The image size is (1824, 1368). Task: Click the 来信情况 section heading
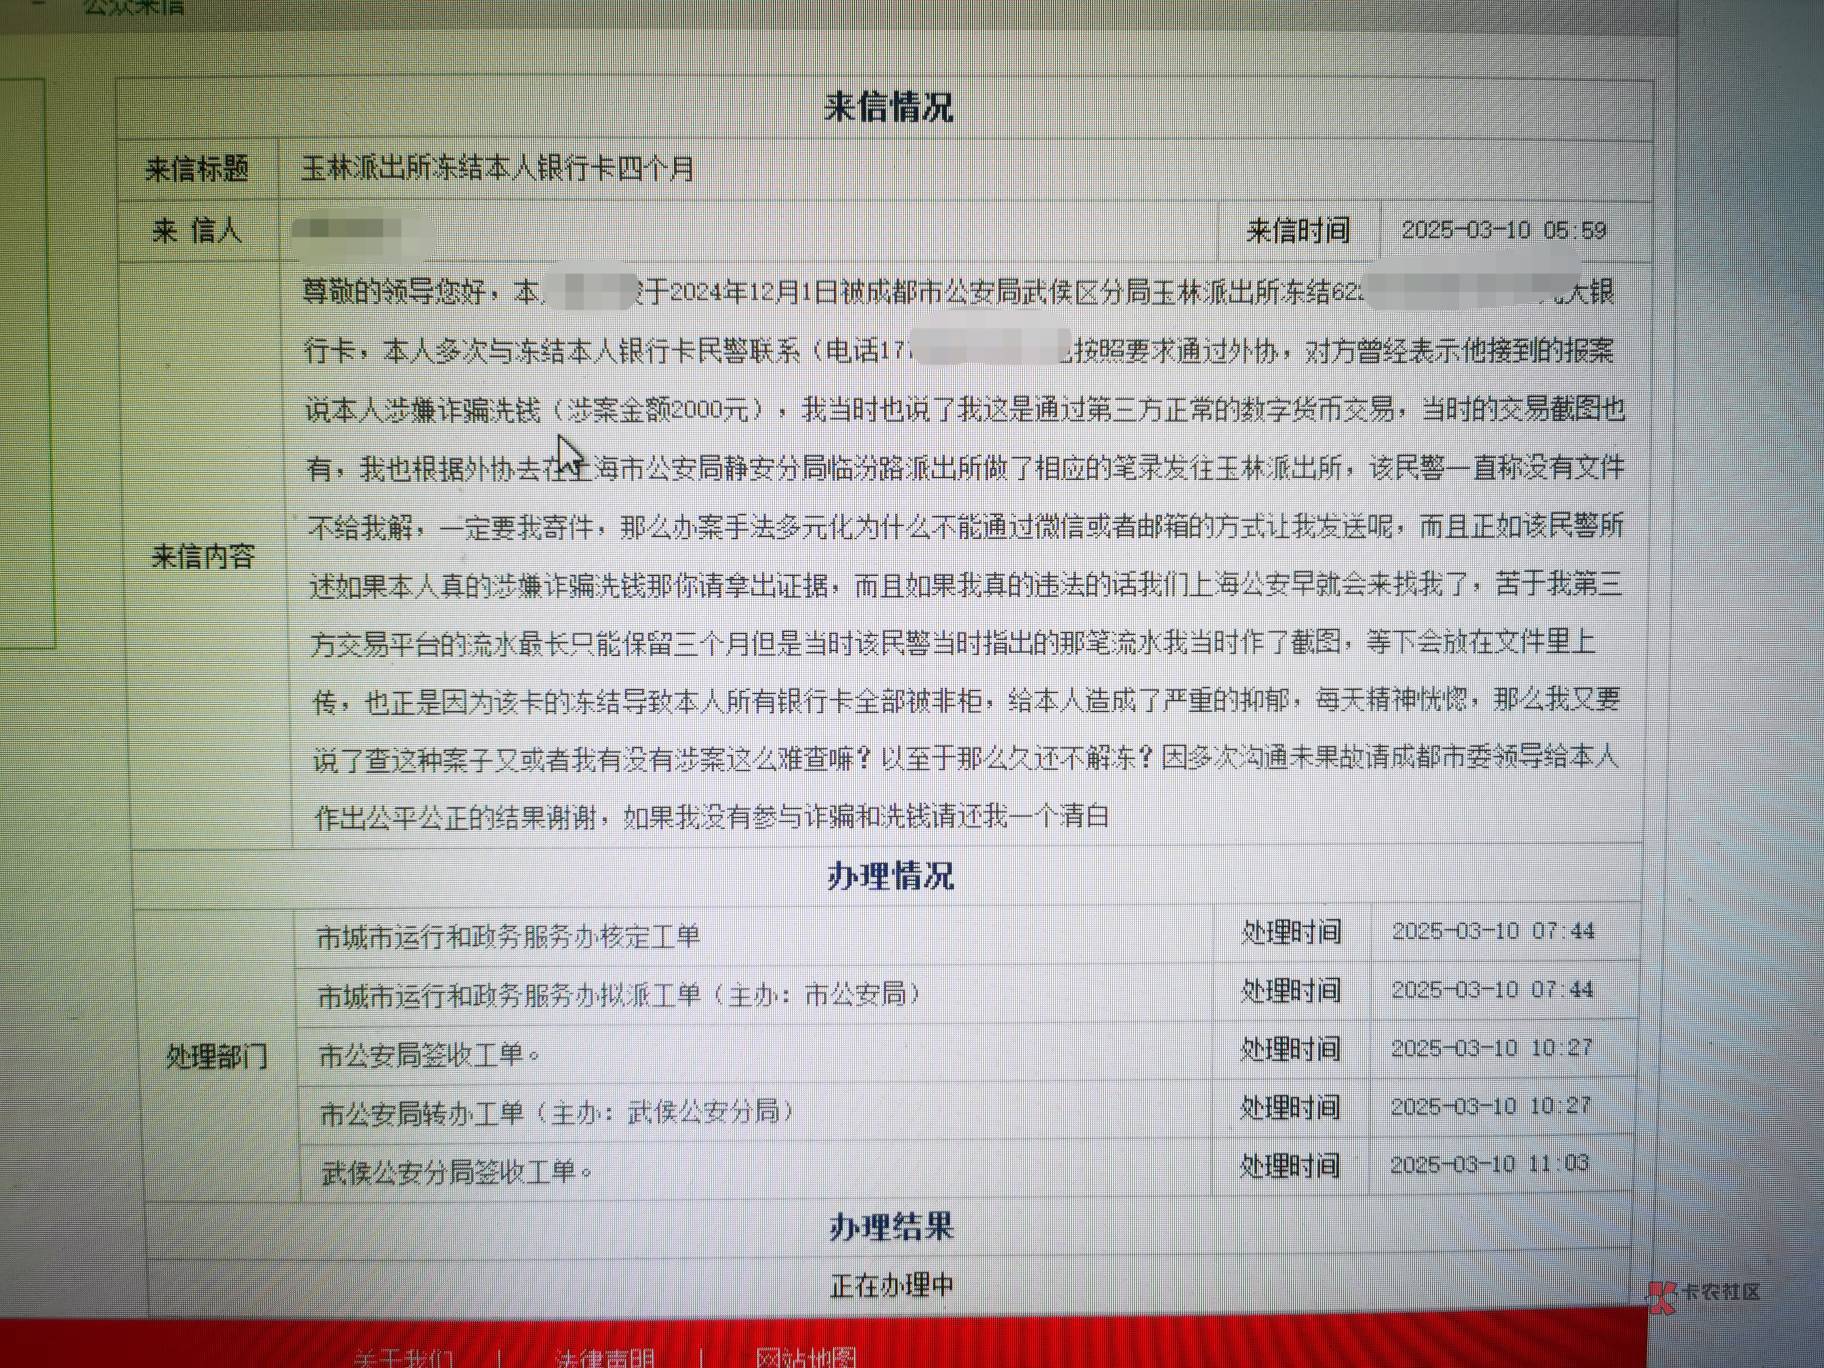(888, 107)
